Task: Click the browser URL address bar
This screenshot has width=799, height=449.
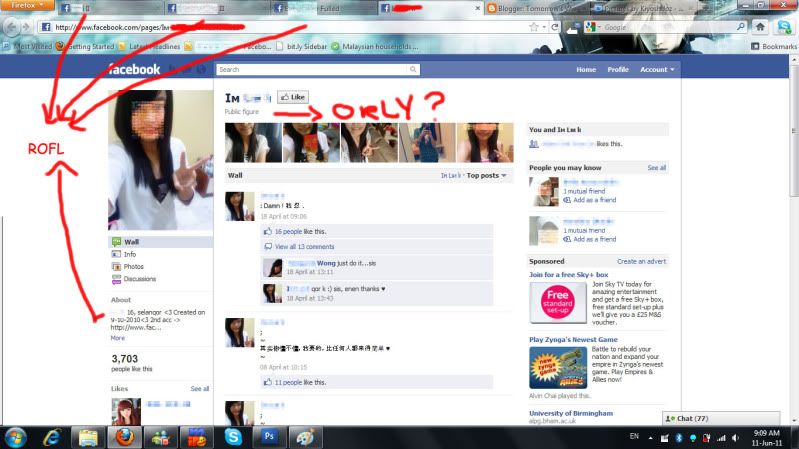Action: click(x=285, y=27)
